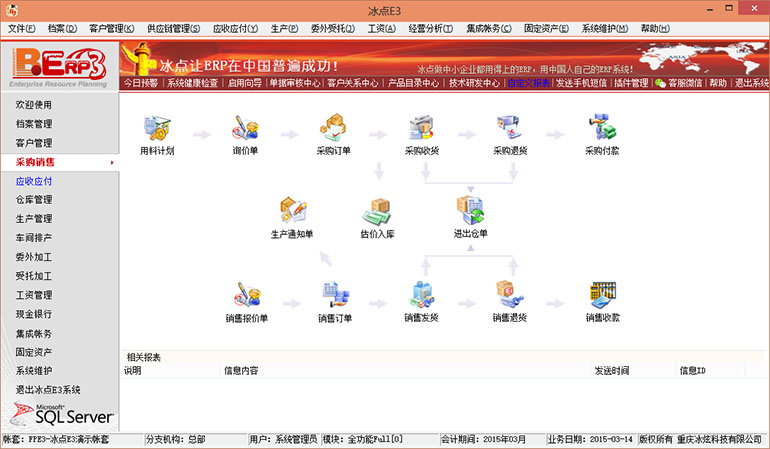
Task: Click the 客服微信 WeChat icon
Action: 660,83
